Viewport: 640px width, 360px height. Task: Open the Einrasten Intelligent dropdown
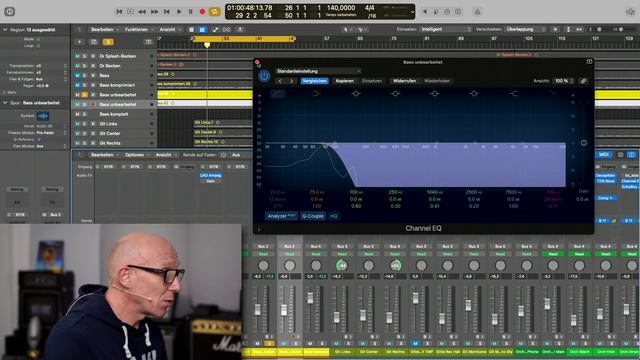[445, 29]
